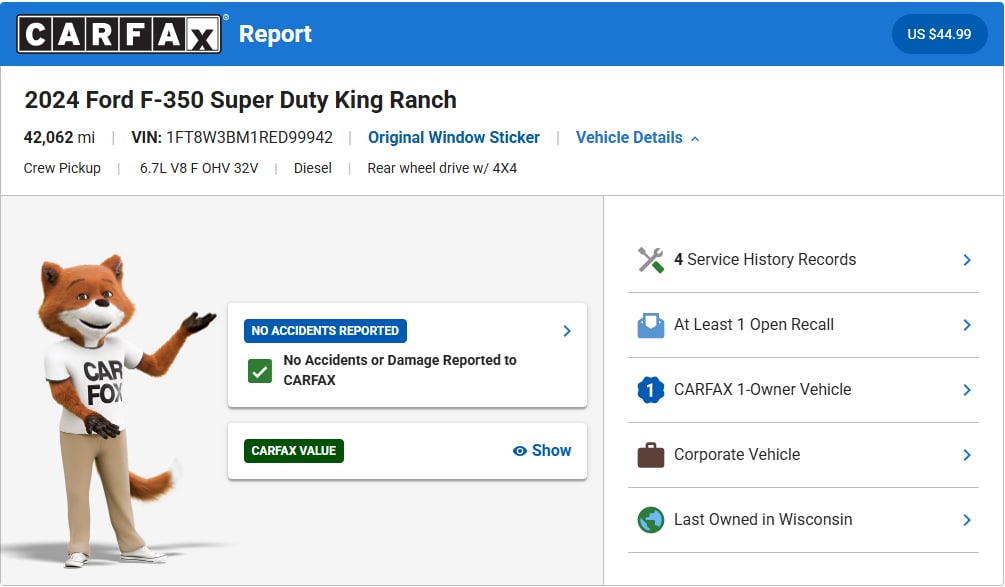Click the vehicle title 2024 Ford F-350
Viewport: 1005px width, 587px height.
point(240,100)
